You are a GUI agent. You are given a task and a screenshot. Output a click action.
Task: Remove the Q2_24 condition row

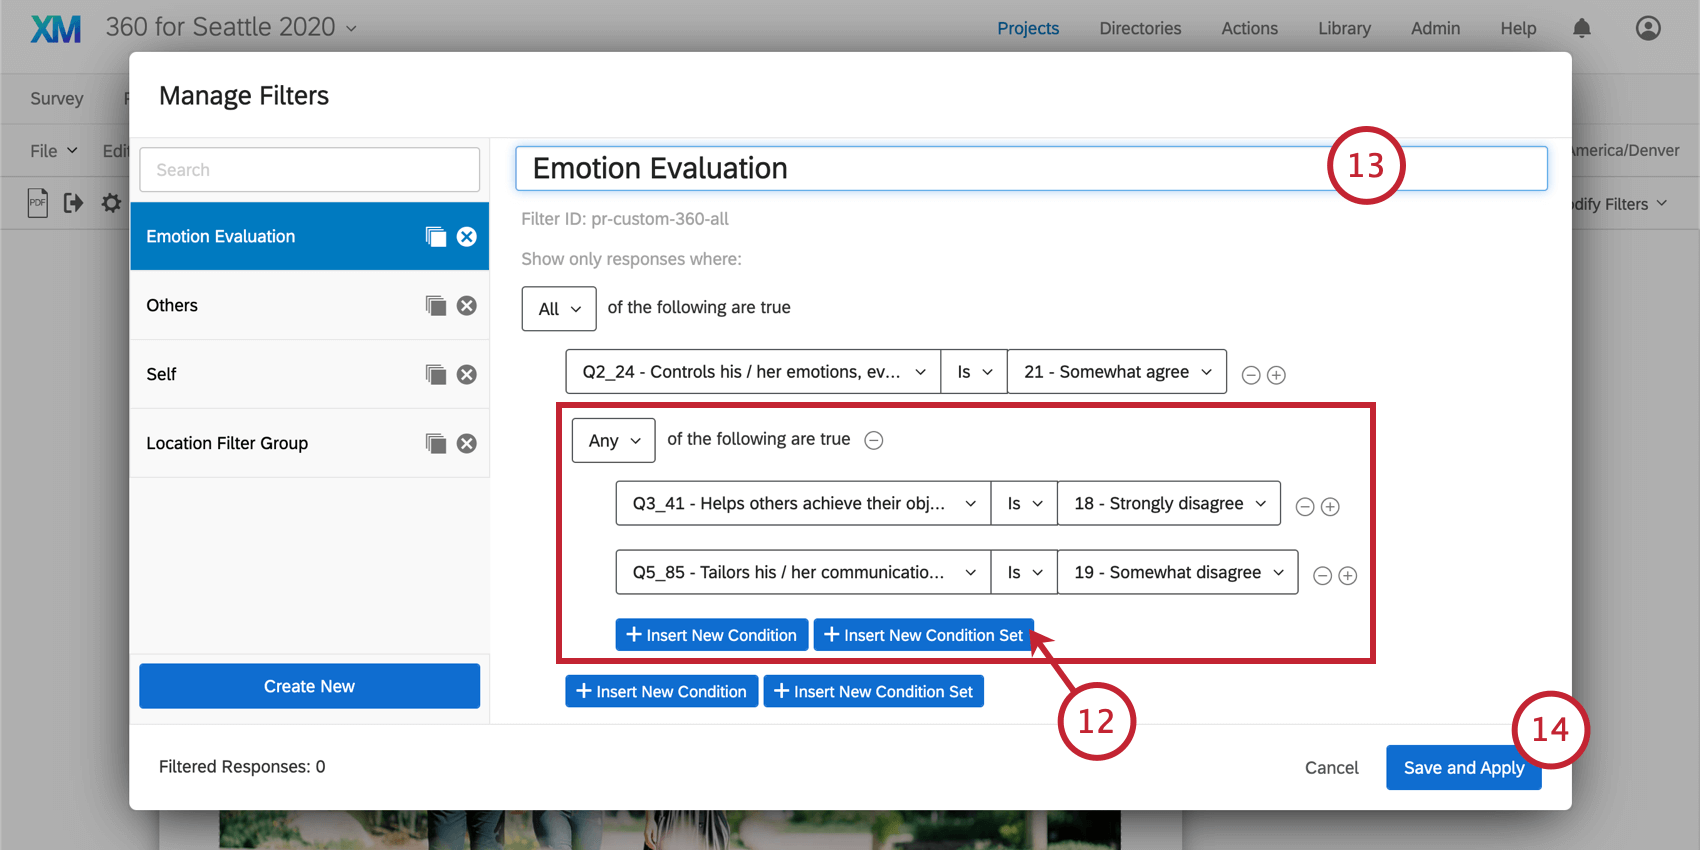point(1250,375)
